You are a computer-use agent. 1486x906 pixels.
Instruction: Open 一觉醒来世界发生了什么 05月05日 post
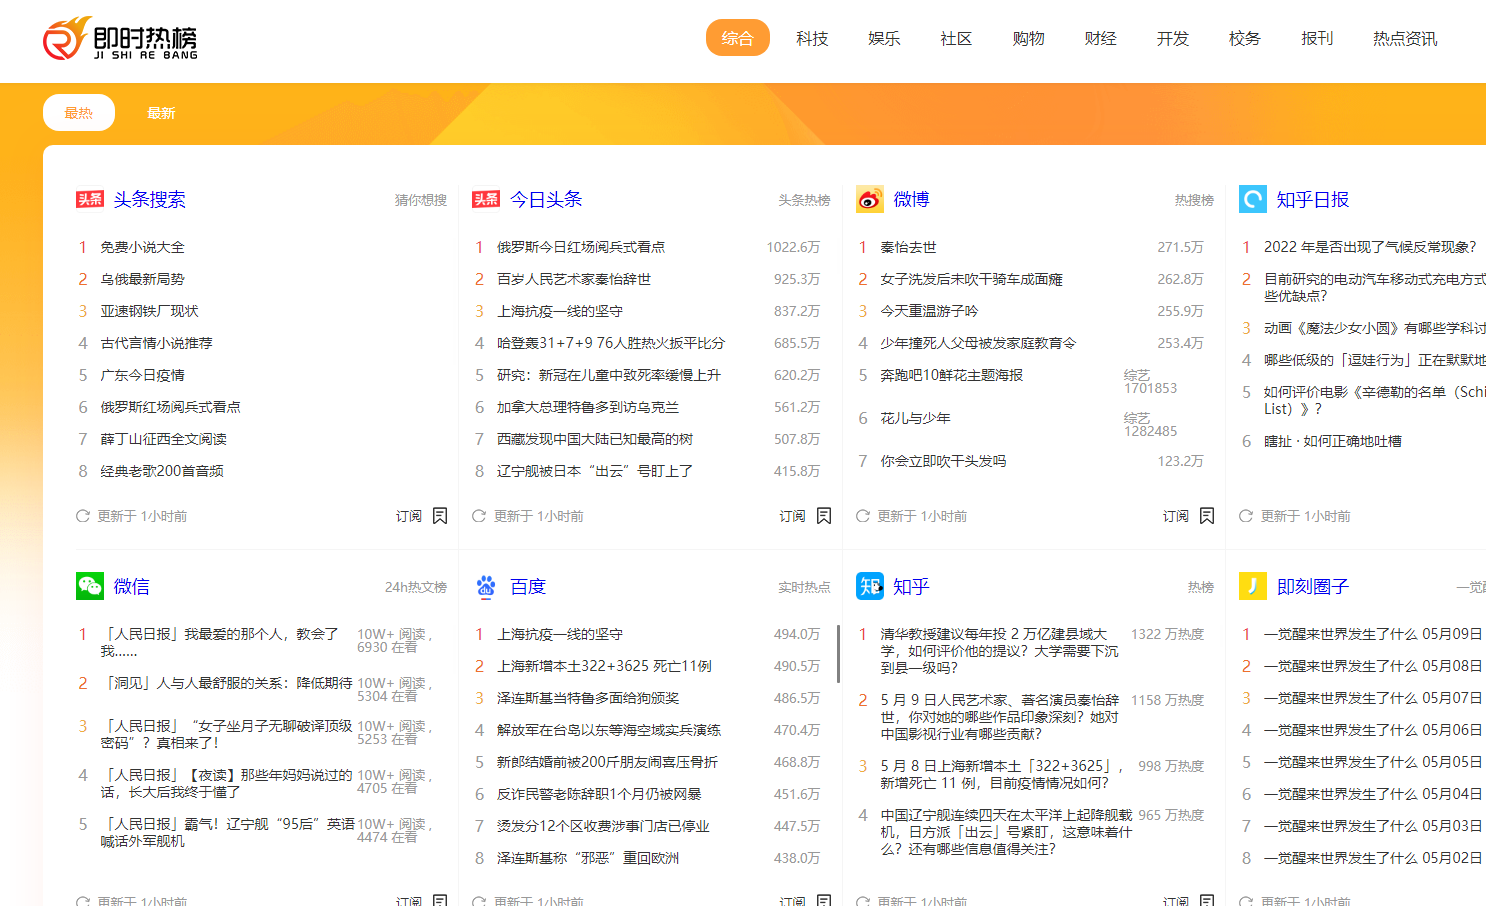1373,762
